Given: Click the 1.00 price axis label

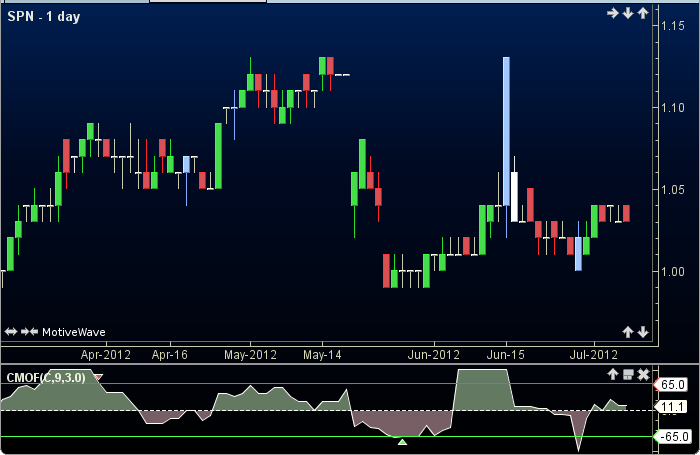Looking at the screenshot, I should point(673,271).
